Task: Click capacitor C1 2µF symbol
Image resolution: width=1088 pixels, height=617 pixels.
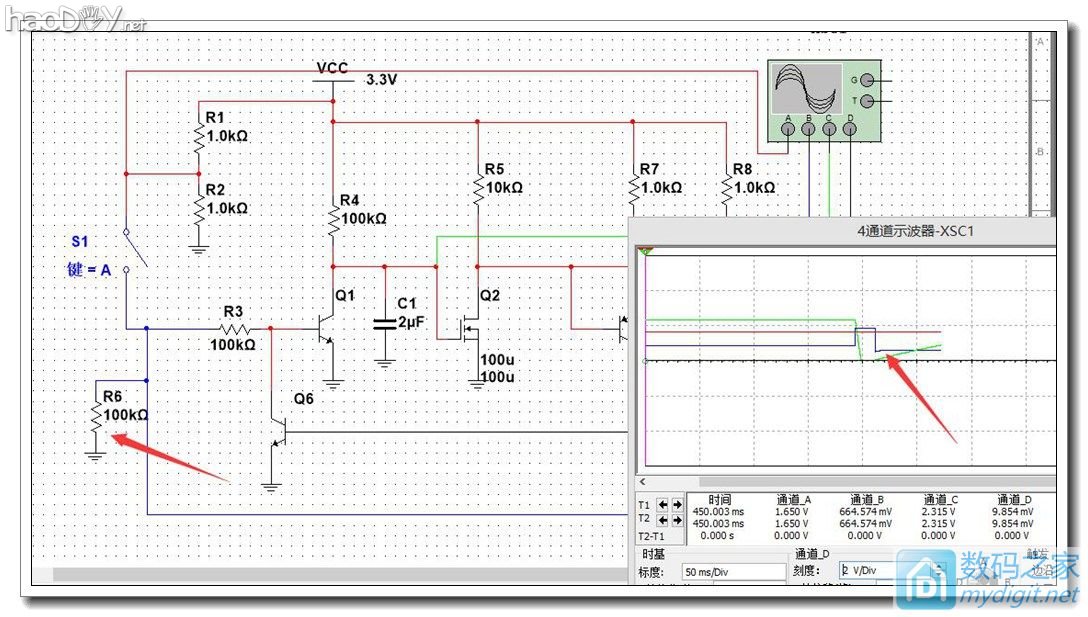Action: (384, 324)
